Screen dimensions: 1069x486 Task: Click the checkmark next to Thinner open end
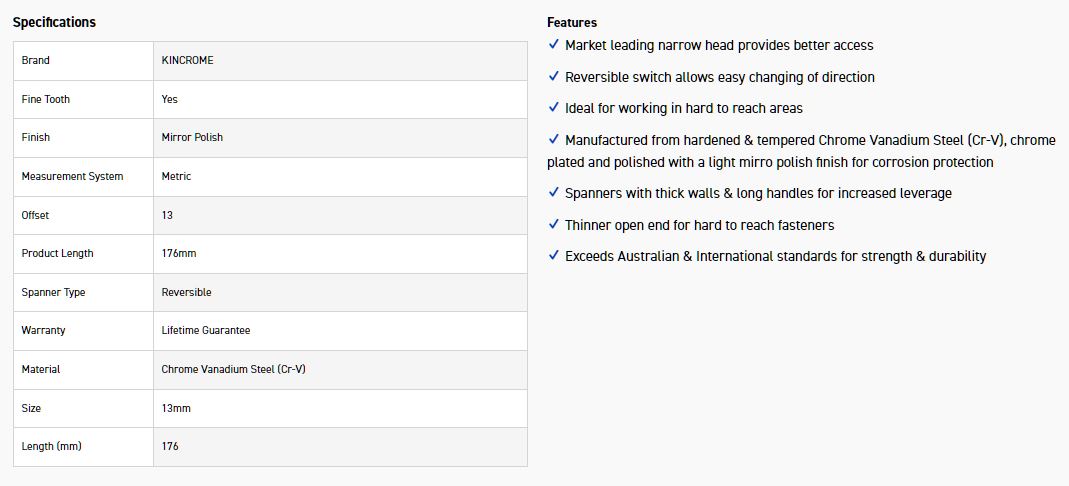point(554,225)
